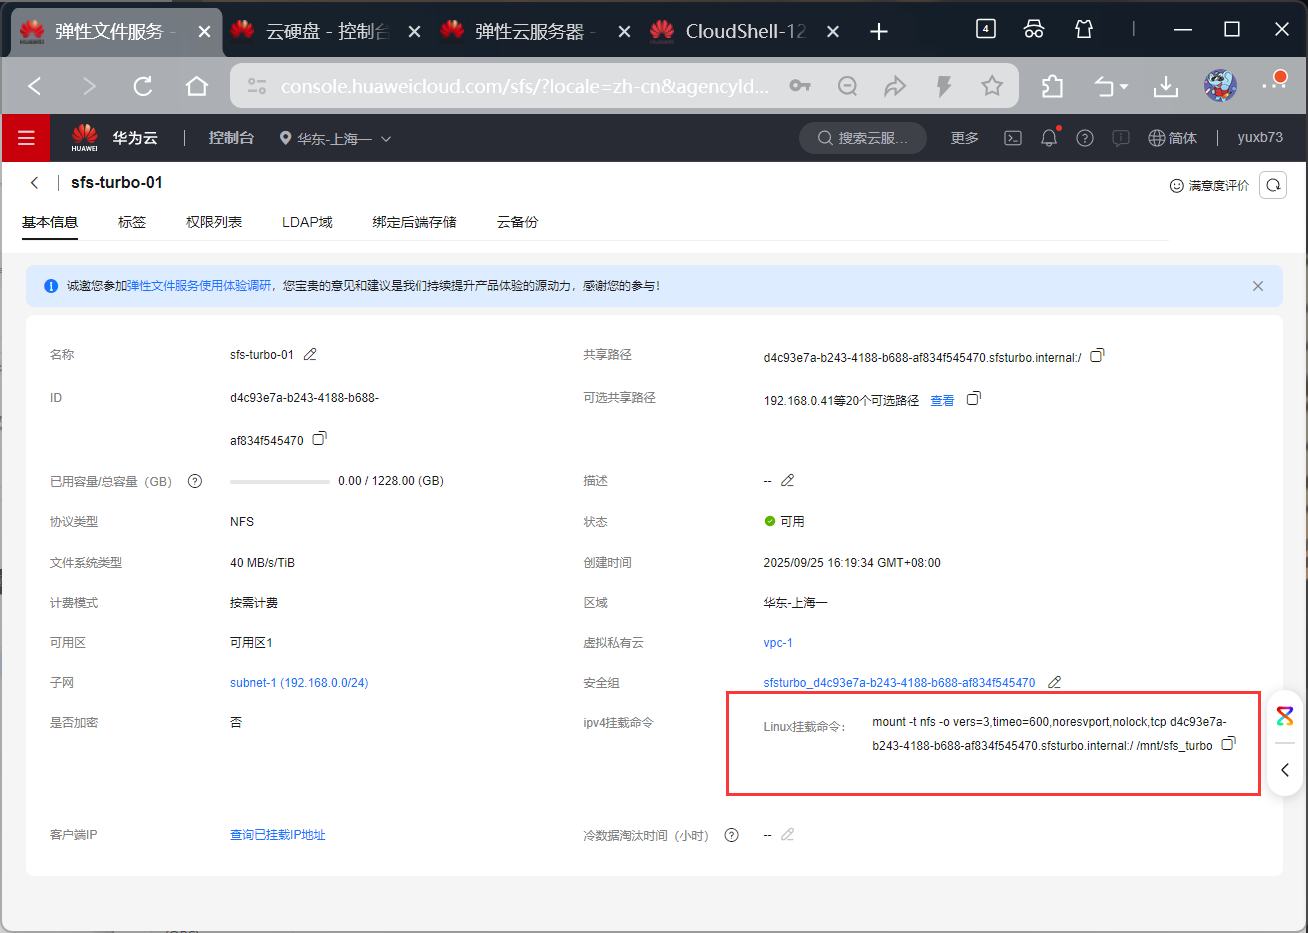Close the survey invitation banner
1308x933 pixels.
click(x=1258, y=286)
